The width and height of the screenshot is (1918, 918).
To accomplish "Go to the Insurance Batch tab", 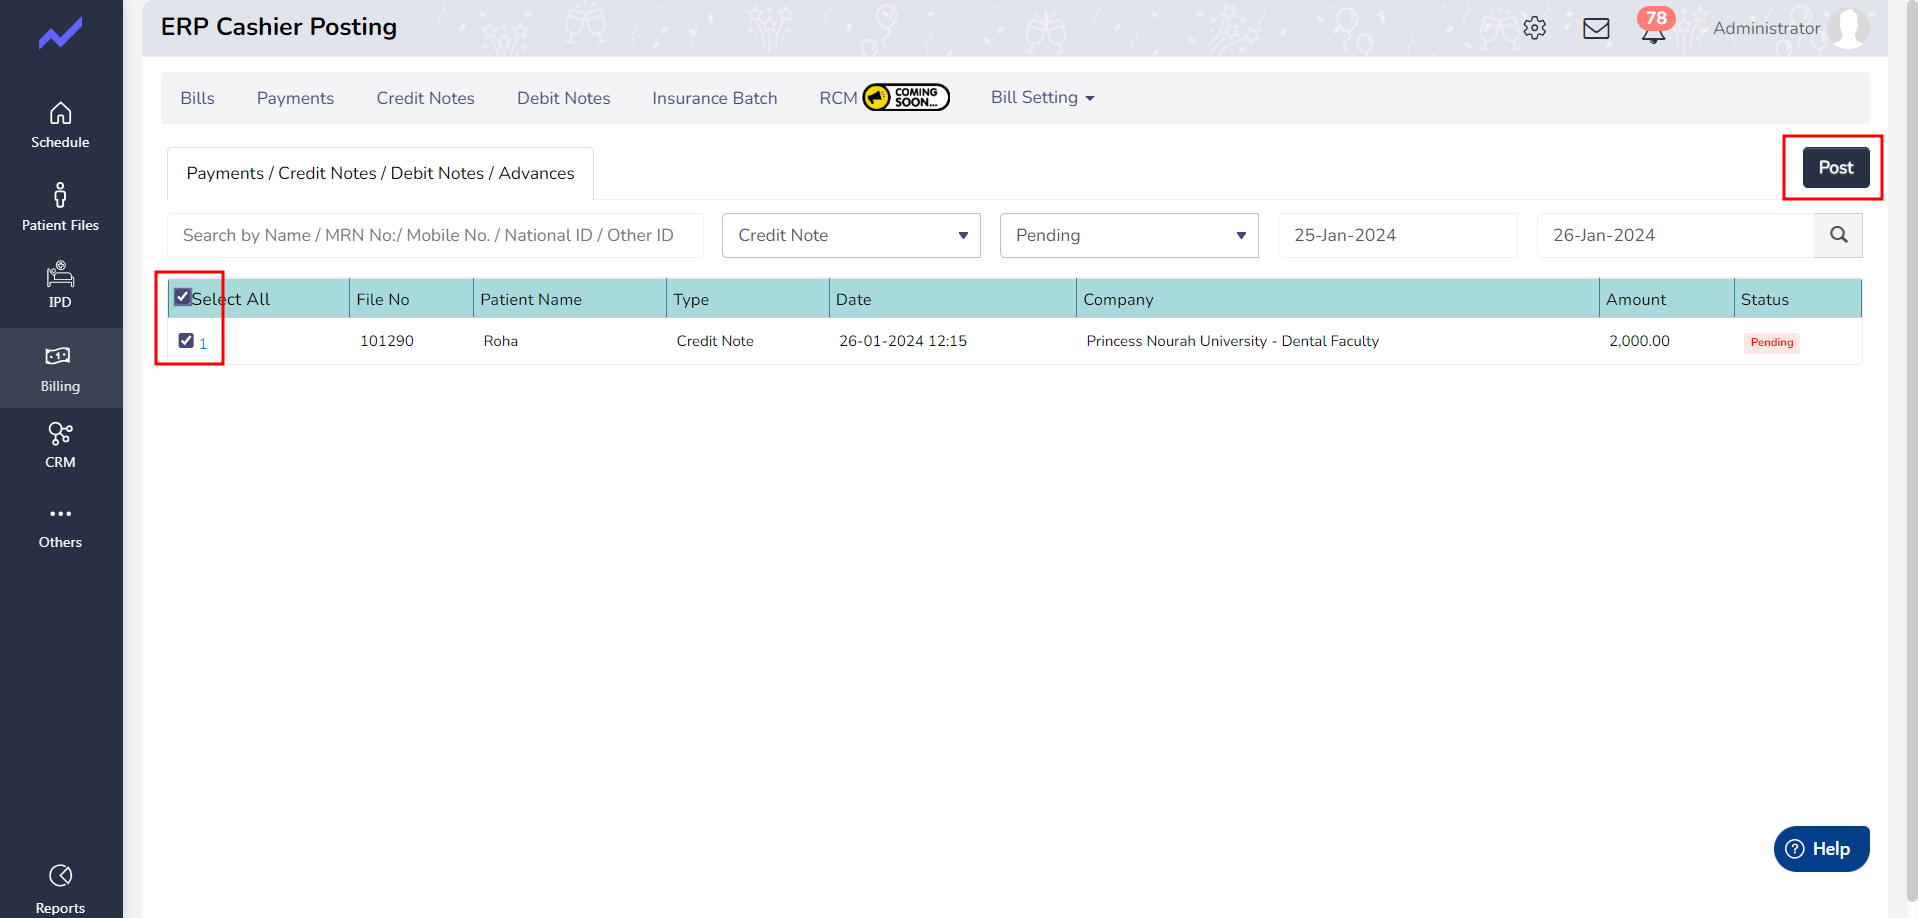I will click(x=714, y=98).
